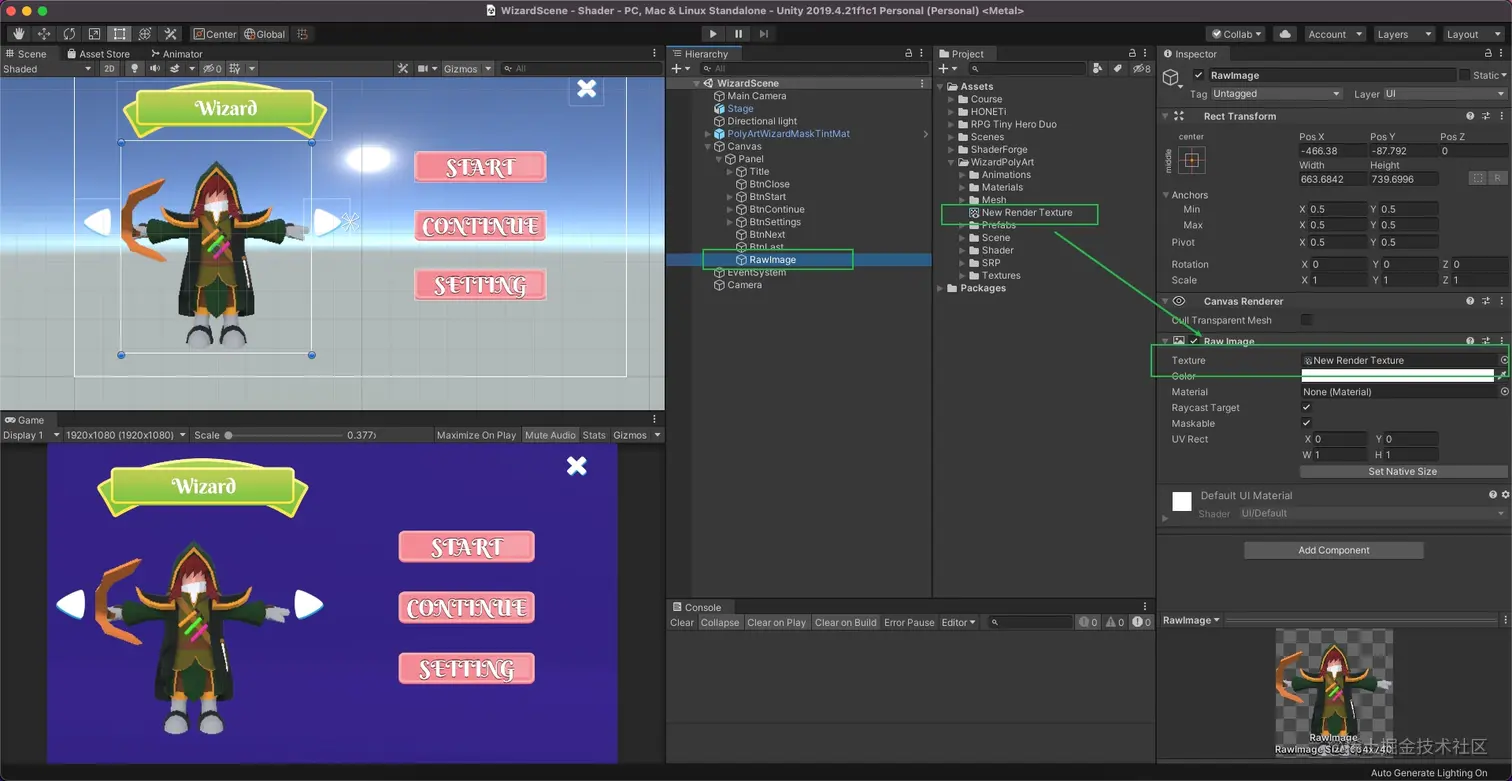Image resolution: width=1512 pixels, height=781 pixels.
Task: Open the Game resolution 1920x1080 dropdown
Action: pos(126,435)
